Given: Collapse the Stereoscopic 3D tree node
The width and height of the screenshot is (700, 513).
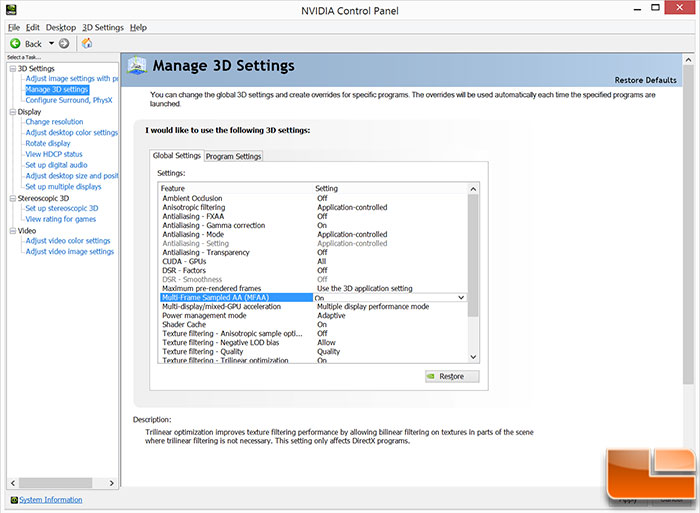Looking at the screenshot, I should coord(13,198).
